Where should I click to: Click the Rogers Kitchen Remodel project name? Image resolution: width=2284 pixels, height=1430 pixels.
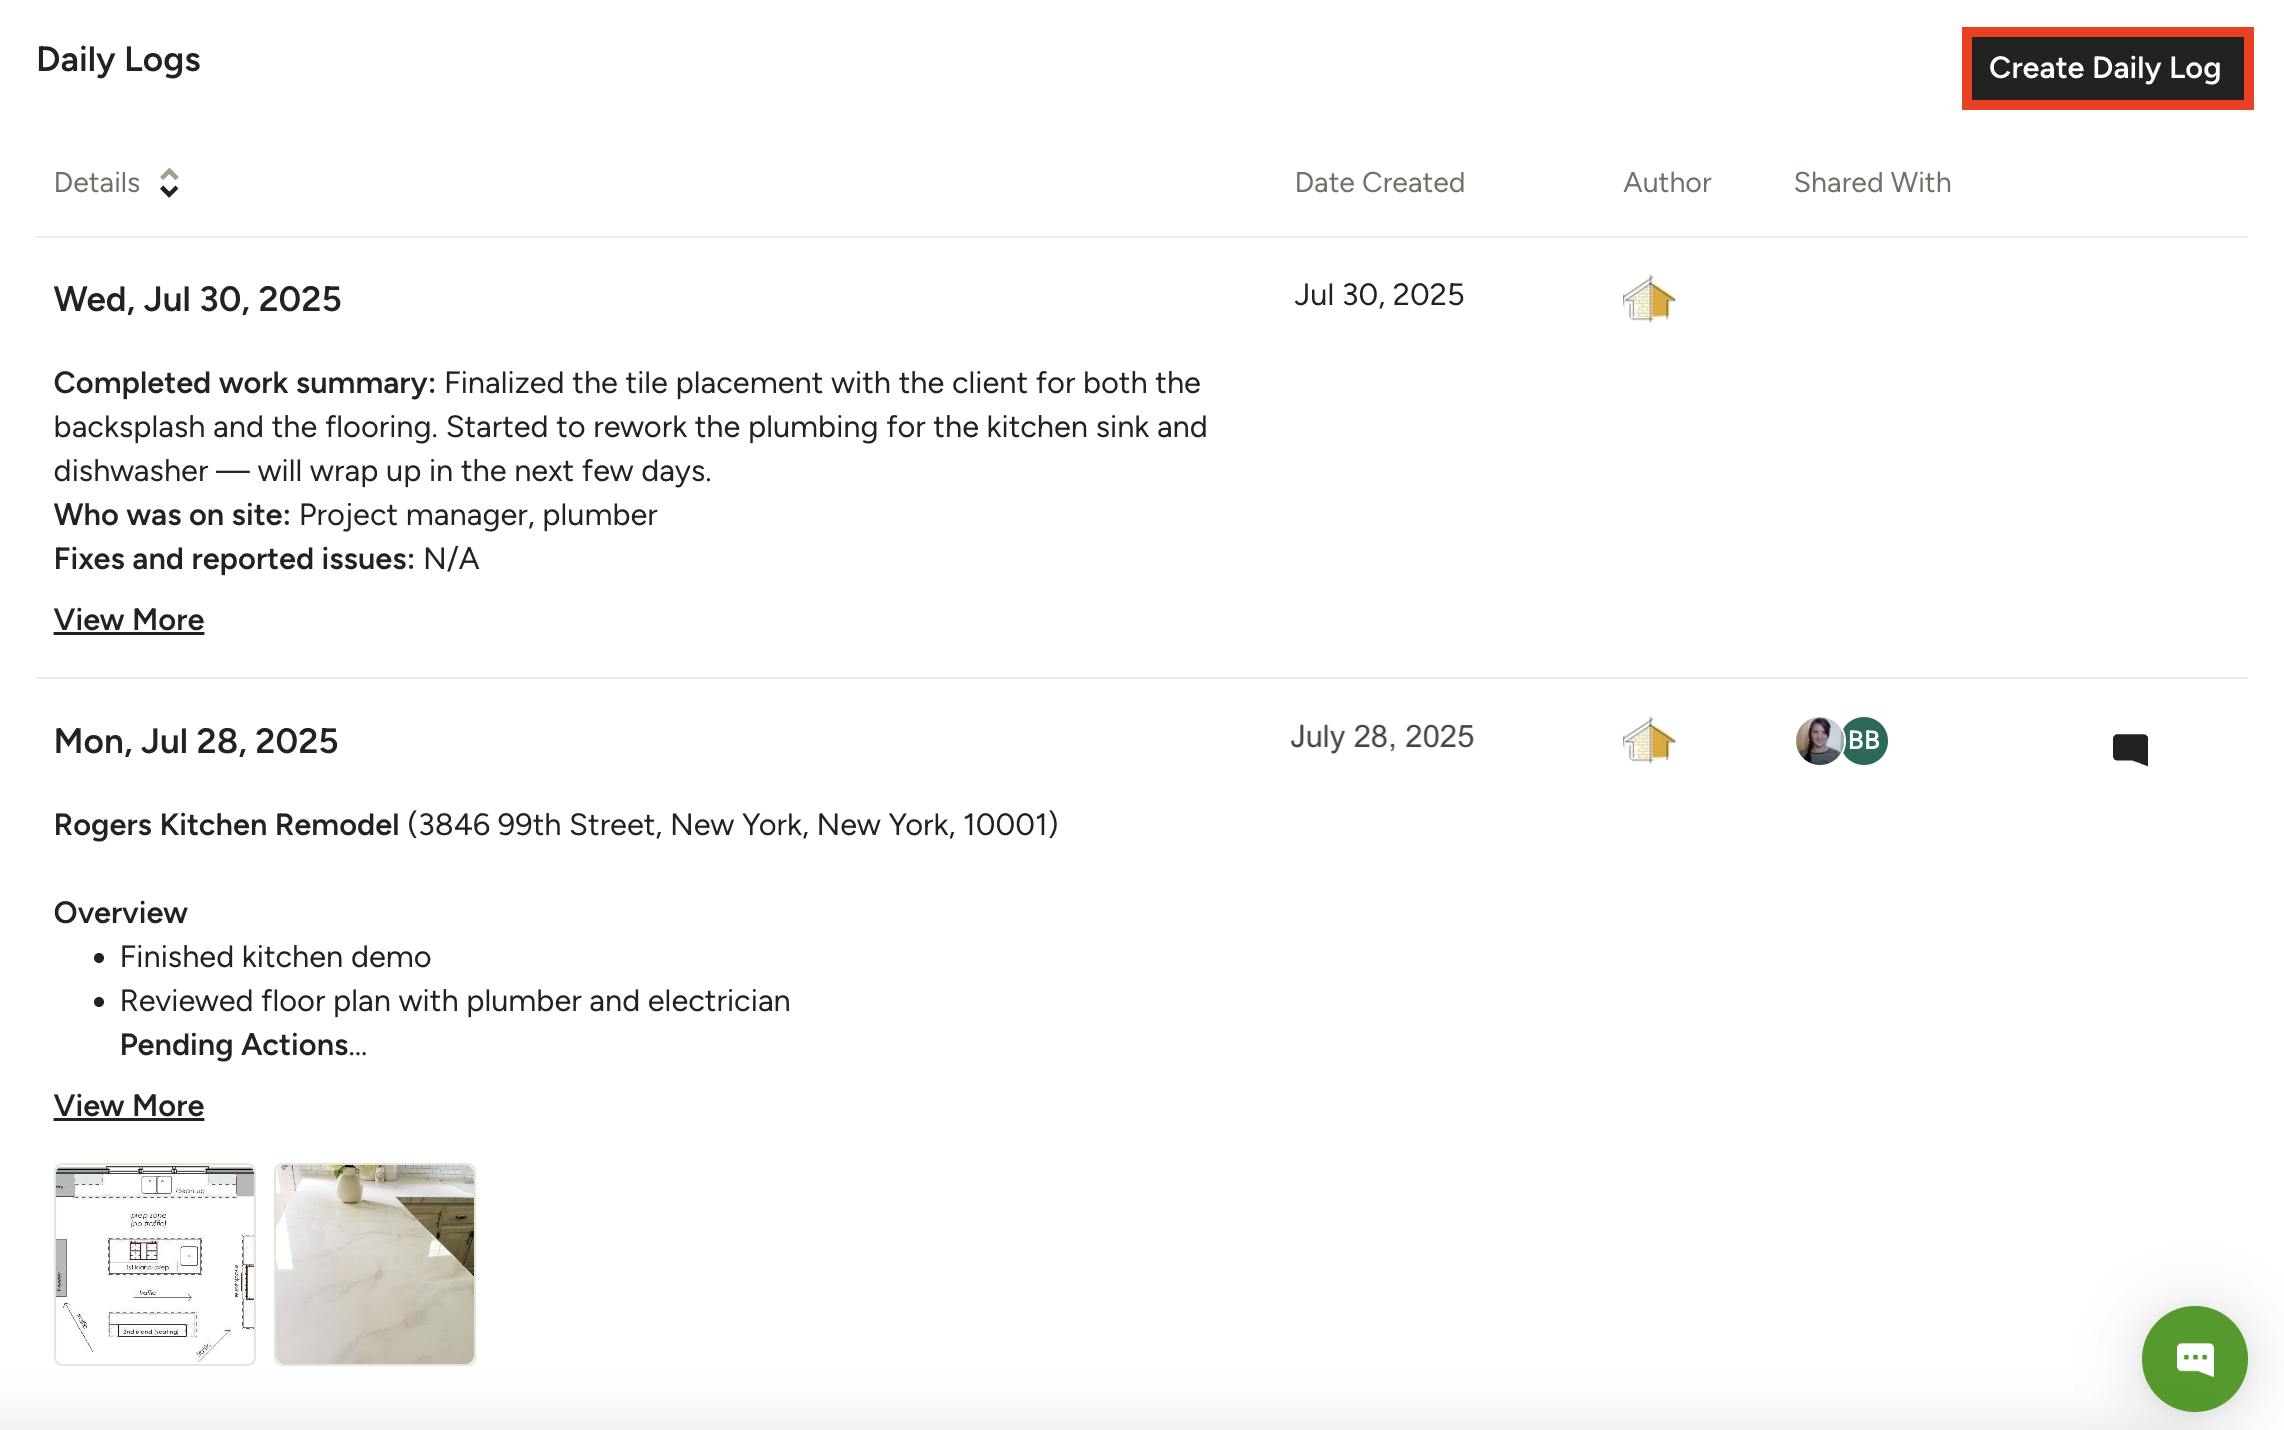[x=226, y=825]
